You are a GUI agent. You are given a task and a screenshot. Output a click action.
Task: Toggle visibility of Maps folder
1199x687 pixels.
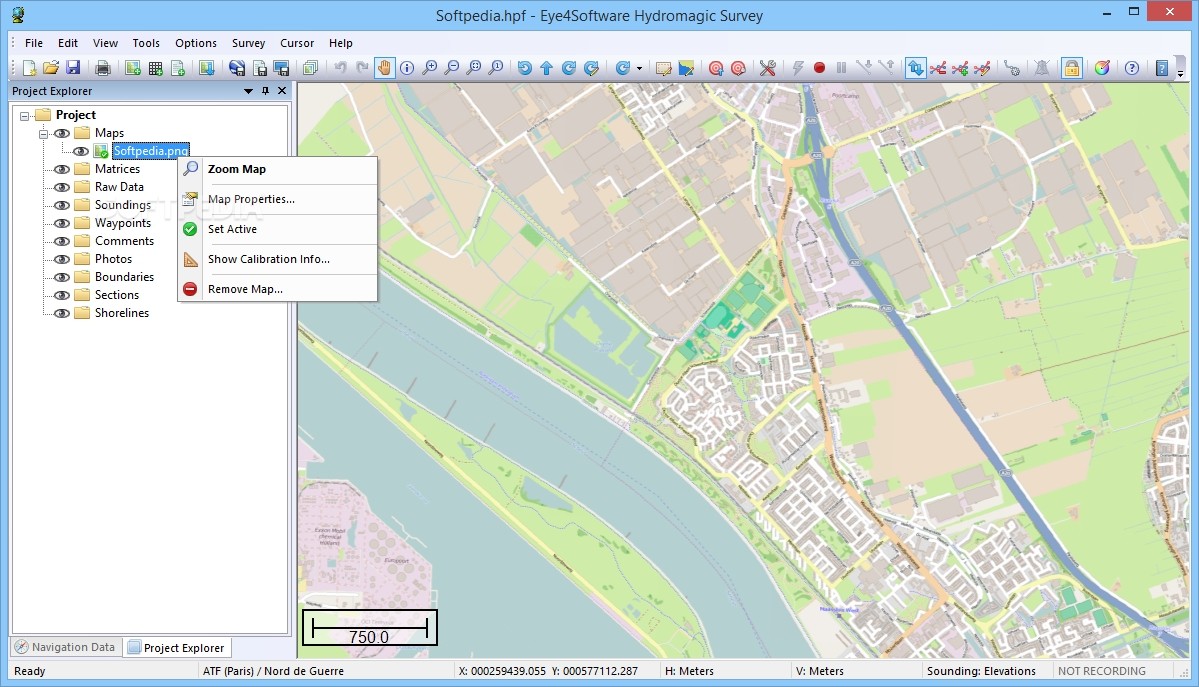tap(62, 133)
